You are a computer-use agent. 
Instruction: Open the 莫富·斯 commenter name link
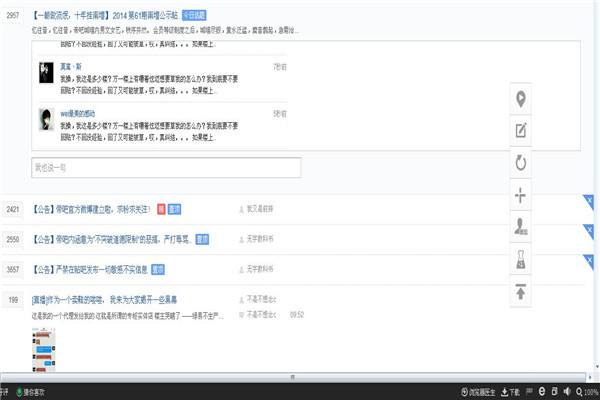pyautogui.click(x=71, y=67)
